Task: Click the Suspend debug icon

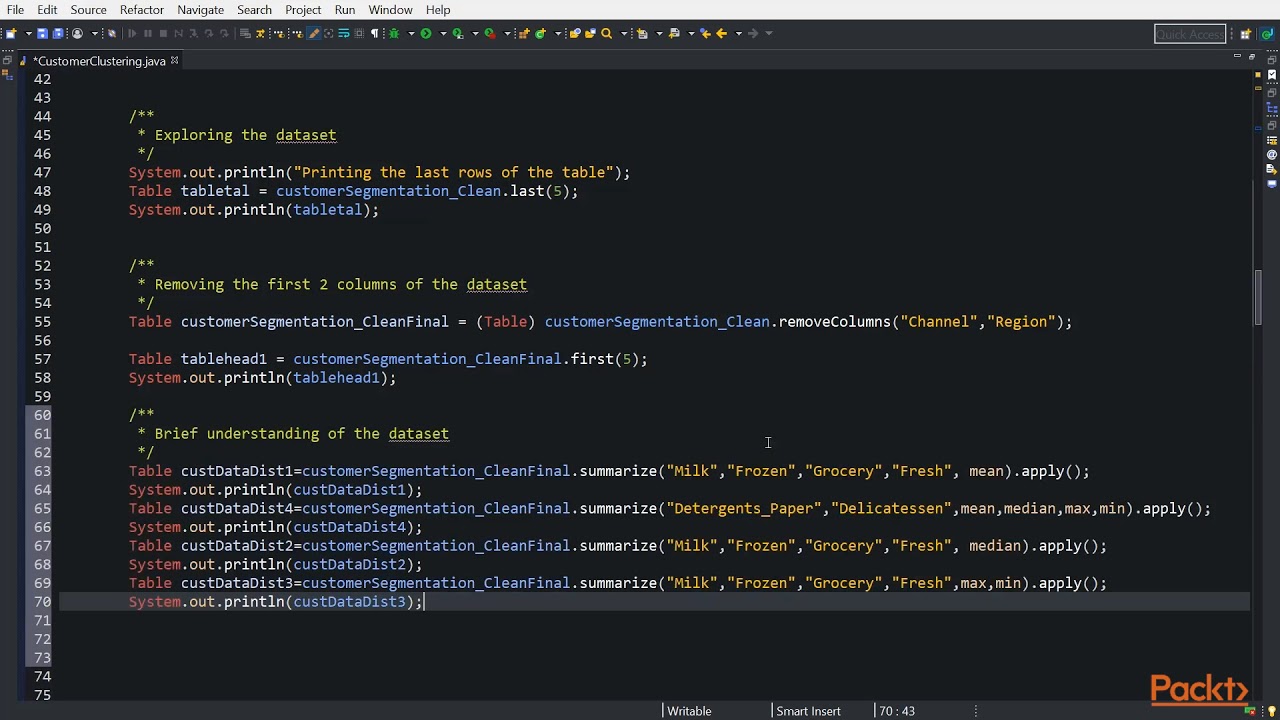Action: [147, 33]
